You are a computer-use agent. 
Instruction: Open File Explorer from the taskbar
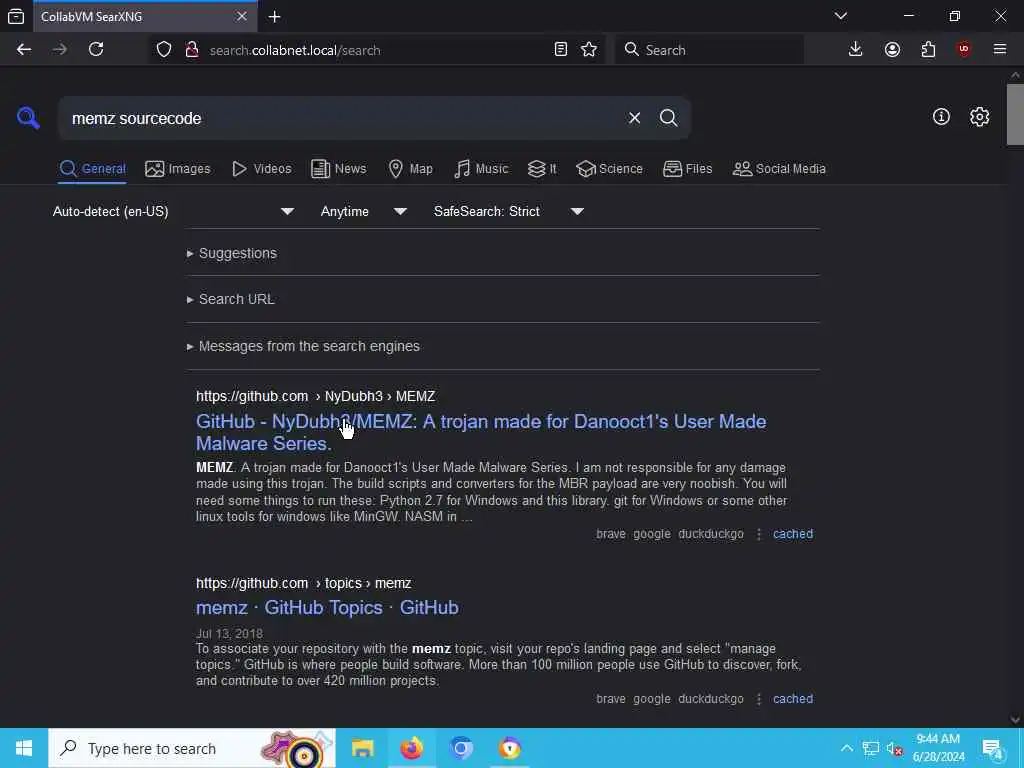(362, 748)
